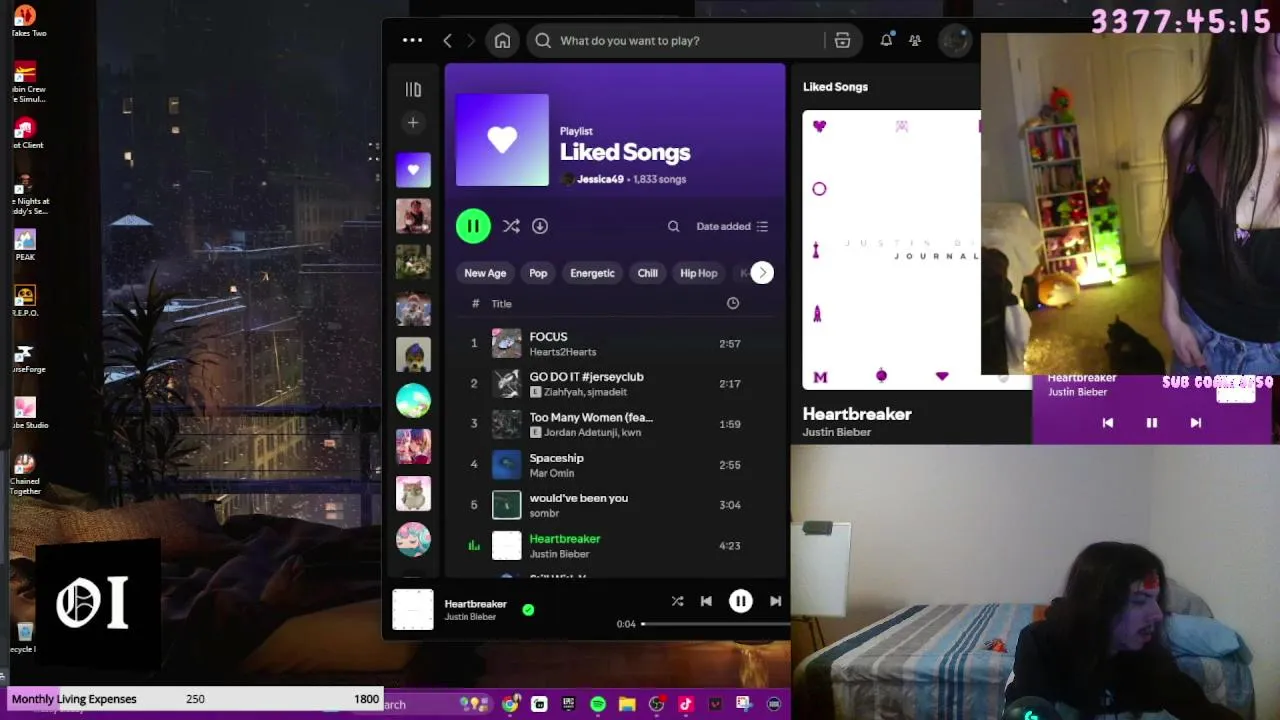Select the track FOCUS by Hearts2Hearts

615,344
